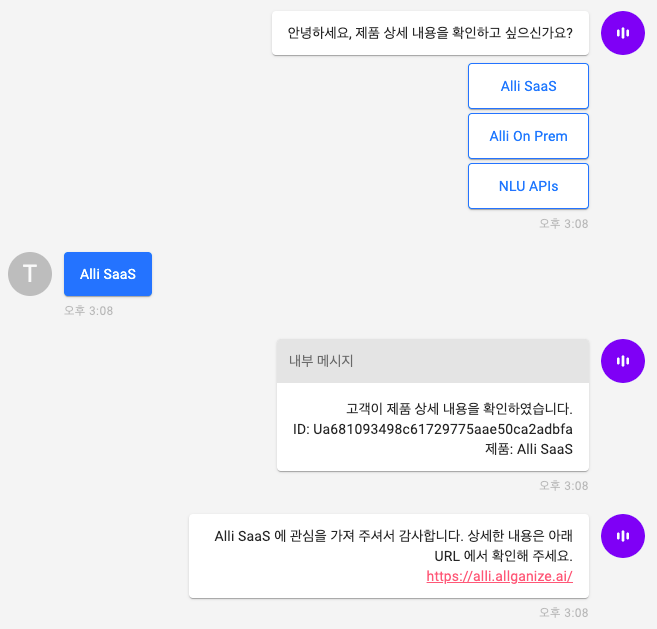Click the blue Alli SaaS user reply bubble
The image size is (657, 629).
(x=108, y=274)
